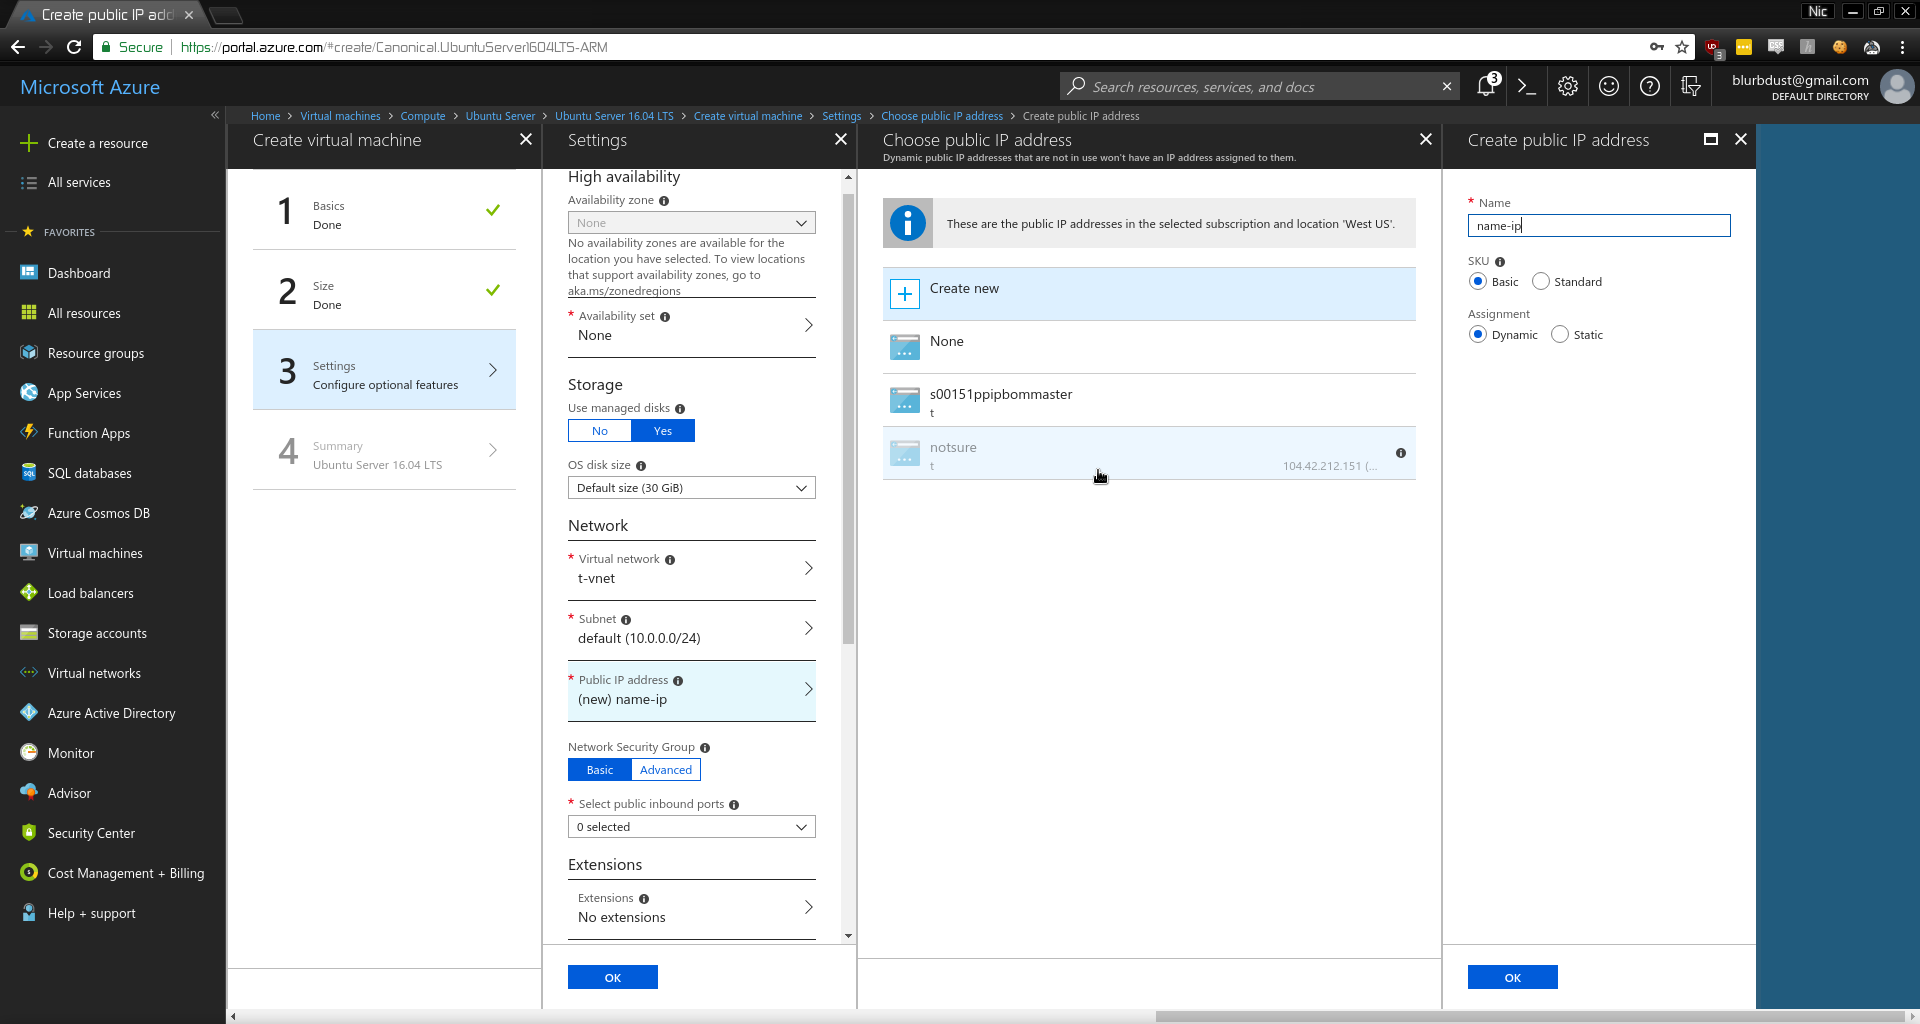The width and height of the screenshot is (1920, 1024).
Task: Click Compute in the breadcrumb
Action: point(423,116)
